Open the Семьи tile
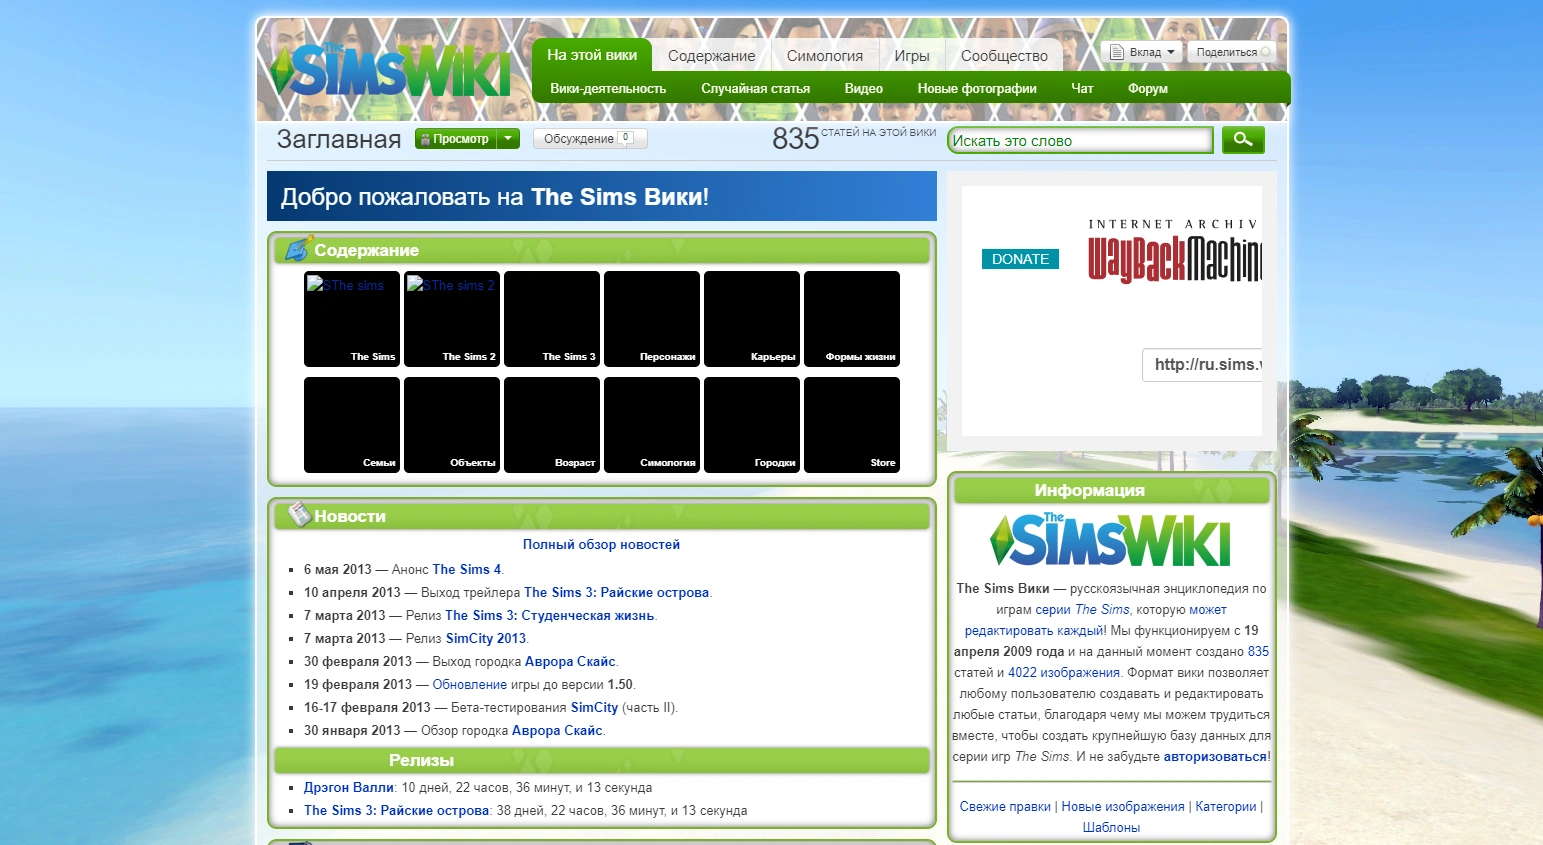Viewport: 1543px width, 845px height. [x=352, y=425]
